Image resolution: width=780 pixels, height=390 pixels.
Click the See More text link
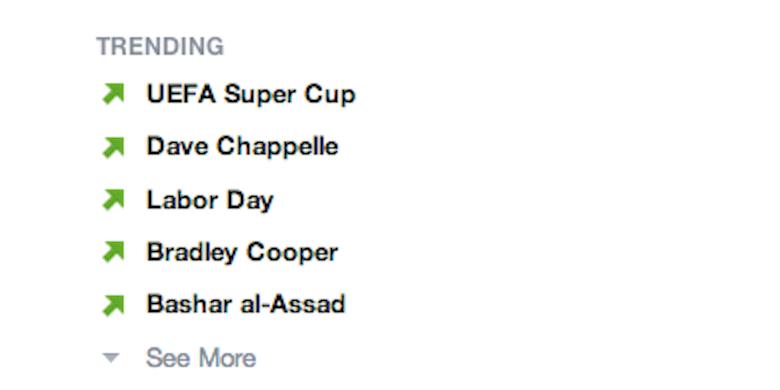201,358
